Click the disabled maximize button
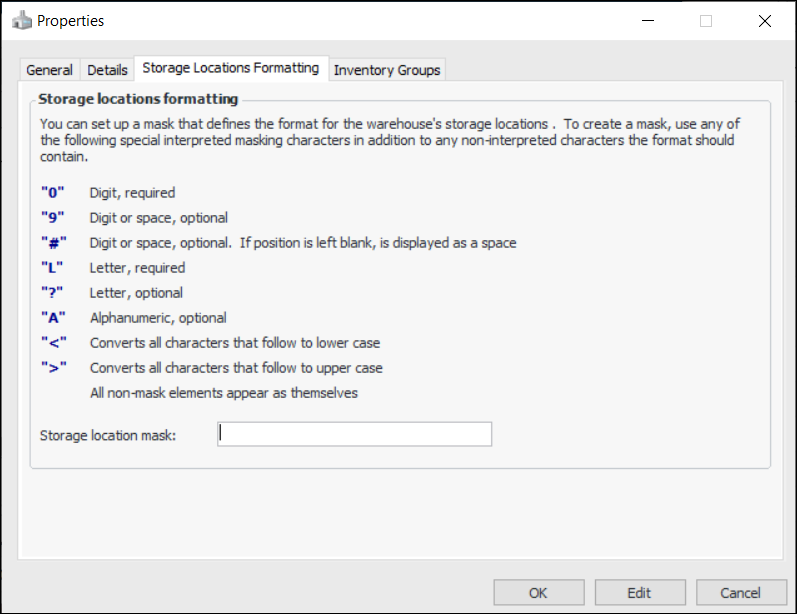Viewport: 797px width, 614px height. [x=706, y=20]
